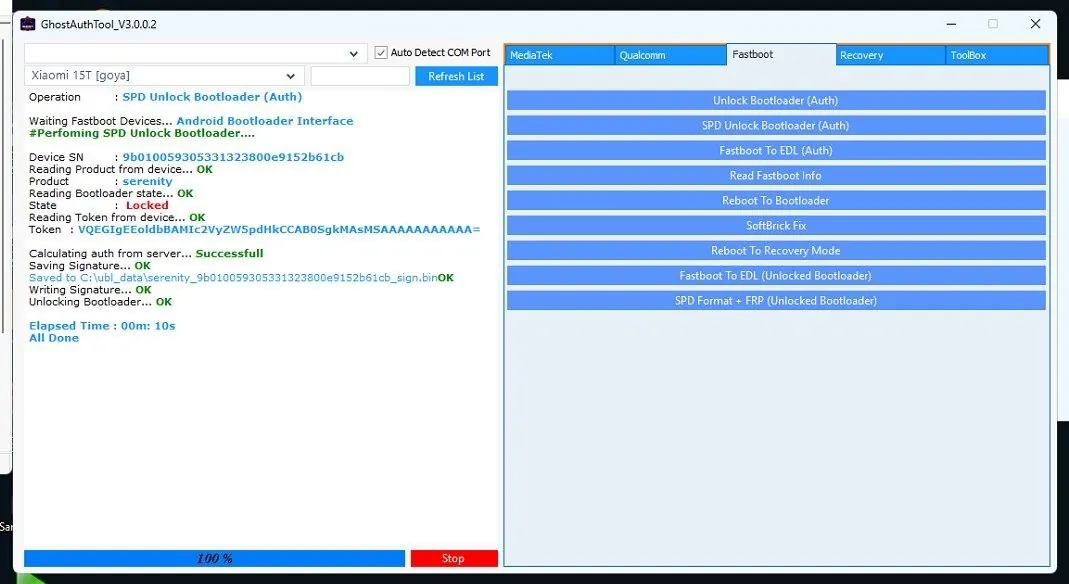The image size is (1069, 584).
Task: Click '#Perfoming SPD Unlock Bootloader....' line
Action: [x=142, y=133]
